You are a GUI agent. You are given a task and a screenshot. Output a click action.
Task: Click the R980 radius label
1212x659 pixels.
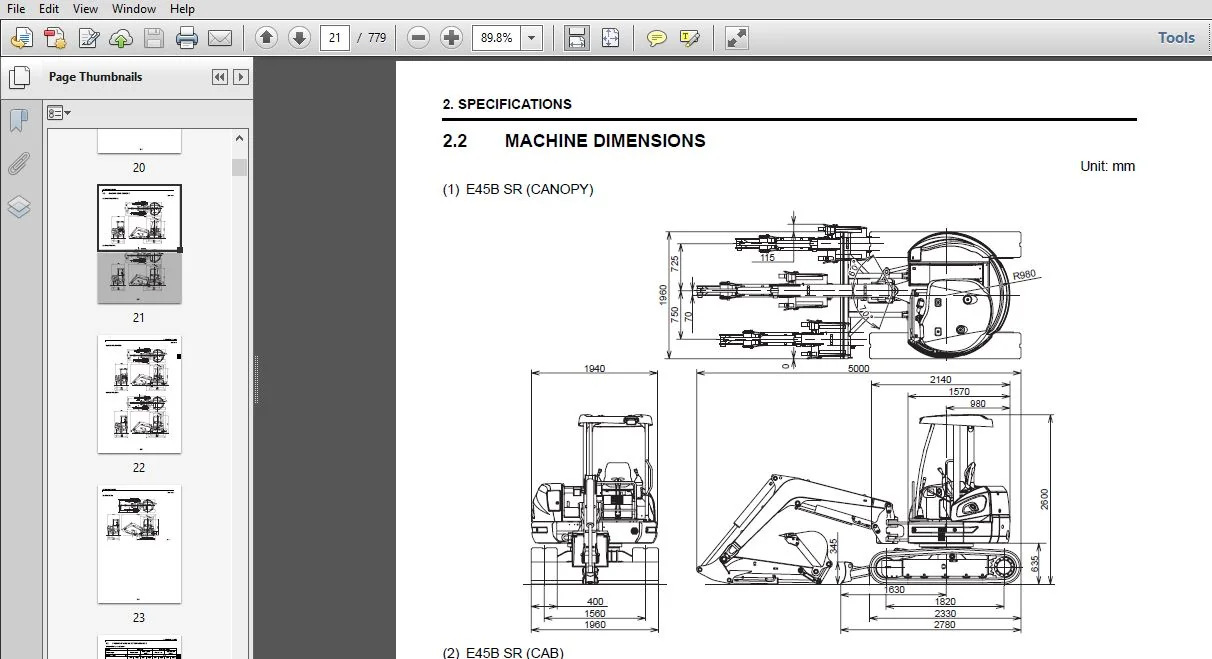click(x=1024, y=275)
